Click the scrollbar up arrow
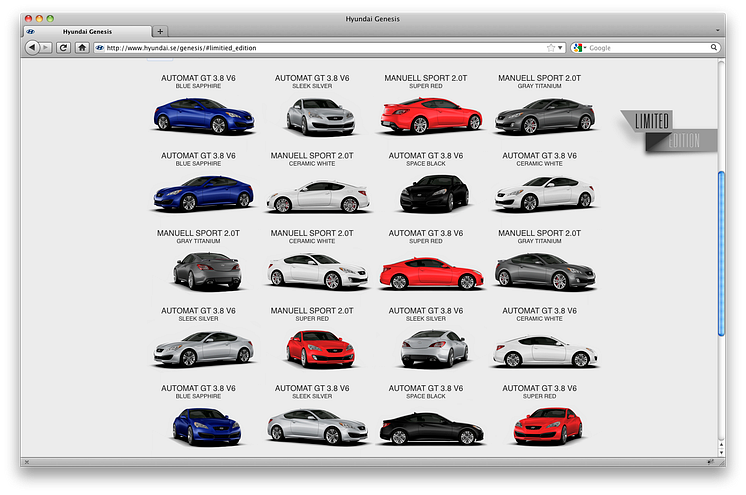746x495 pixels. pyautogui.click(x=721, y=445)
